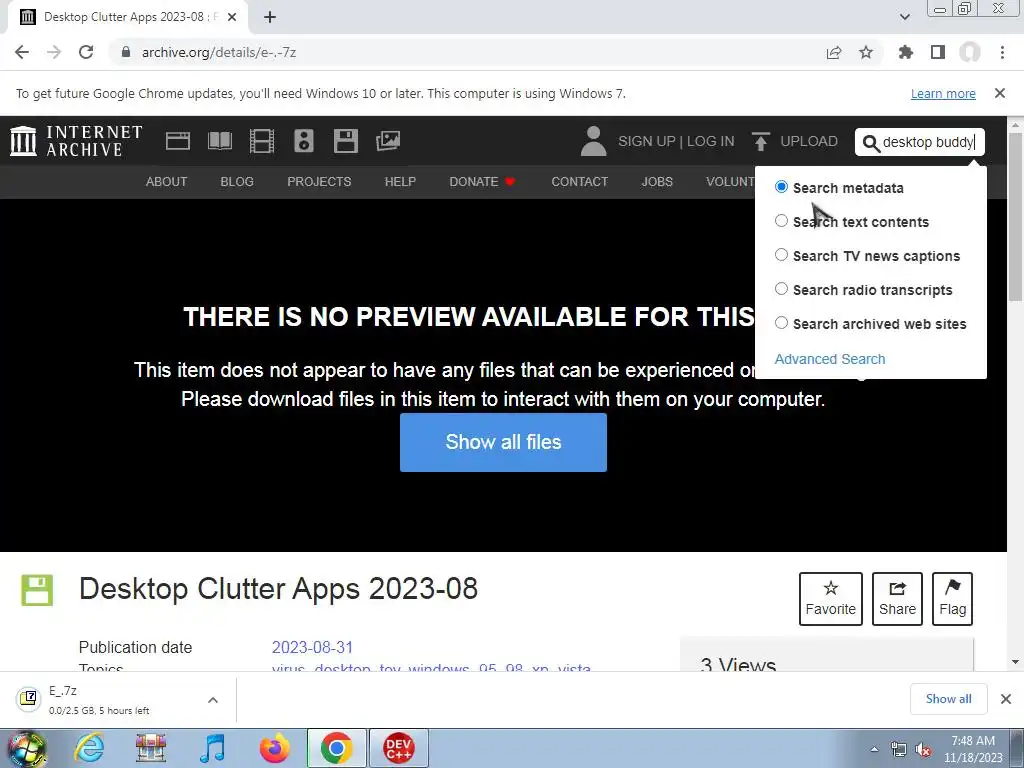Click the user avatar icon
The height and width of the screenshot is (768, 1024).
tap(594, 141)
